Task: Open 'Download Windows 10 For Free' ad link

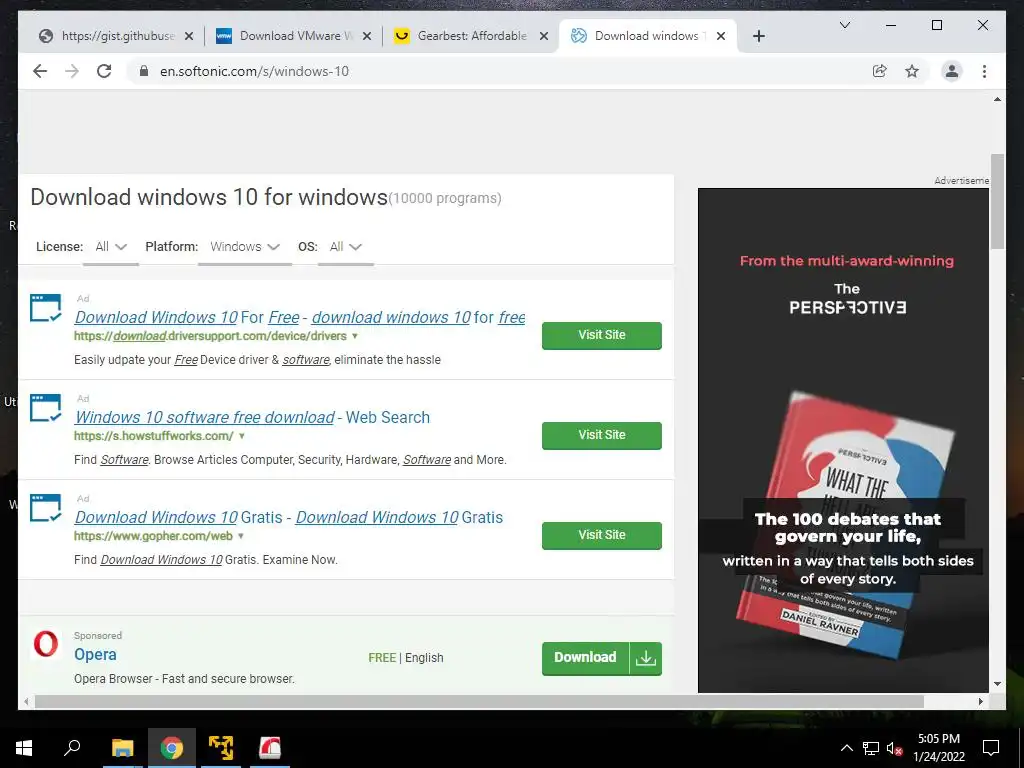Action: [300, 317]
